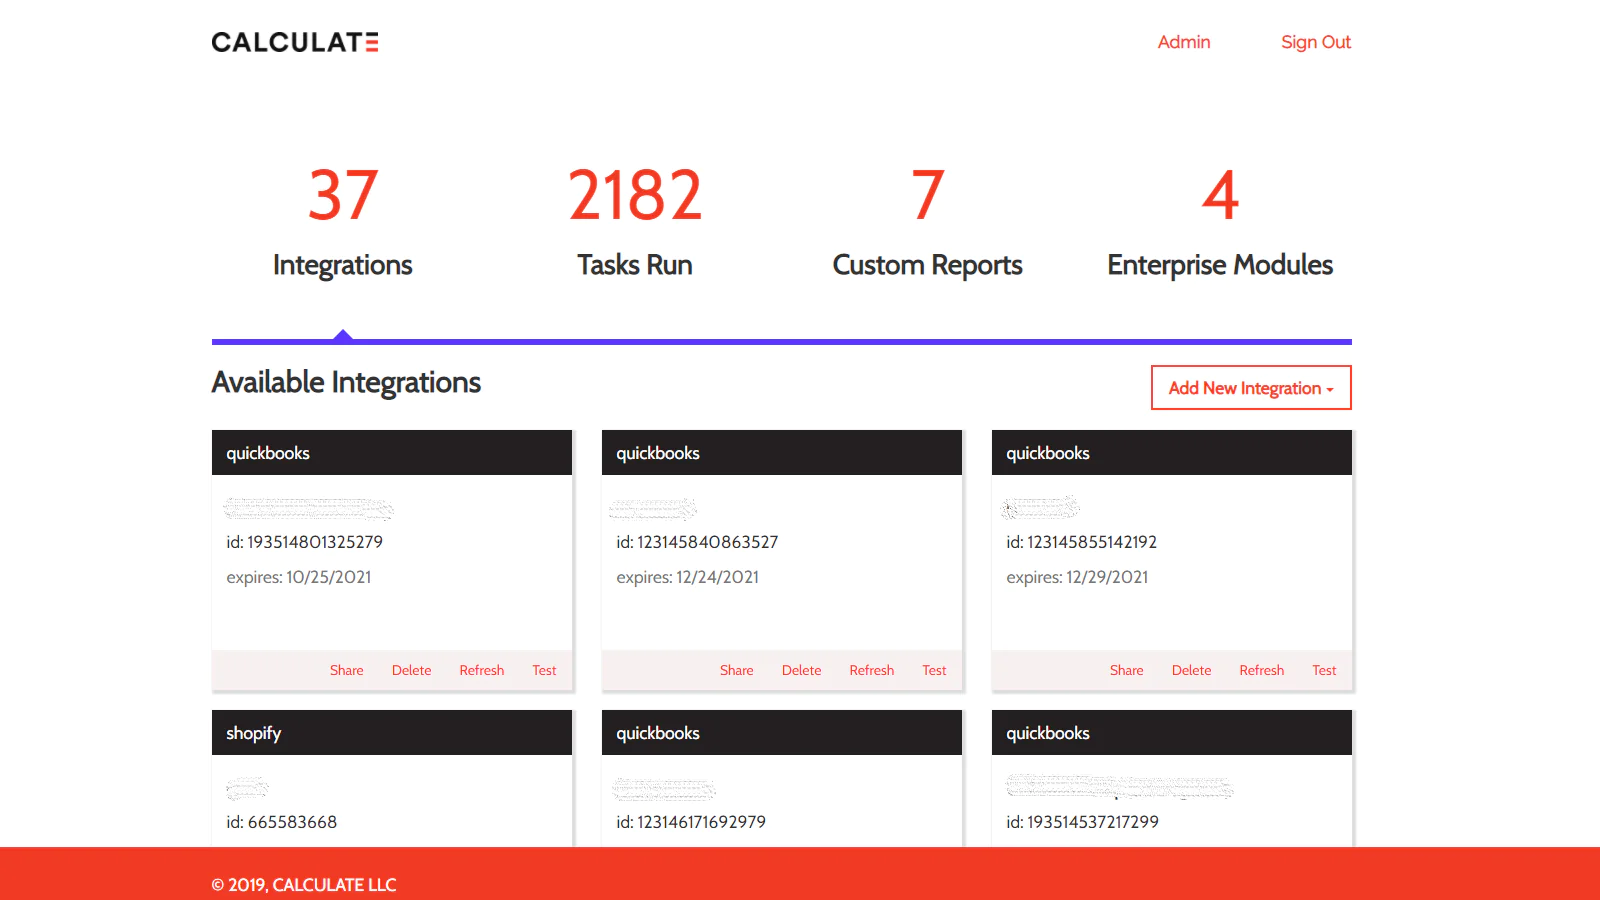This screenshot has height=900, width=1600.
Task: Refresh integration id 123145855142192
Action: [1262, 670]
